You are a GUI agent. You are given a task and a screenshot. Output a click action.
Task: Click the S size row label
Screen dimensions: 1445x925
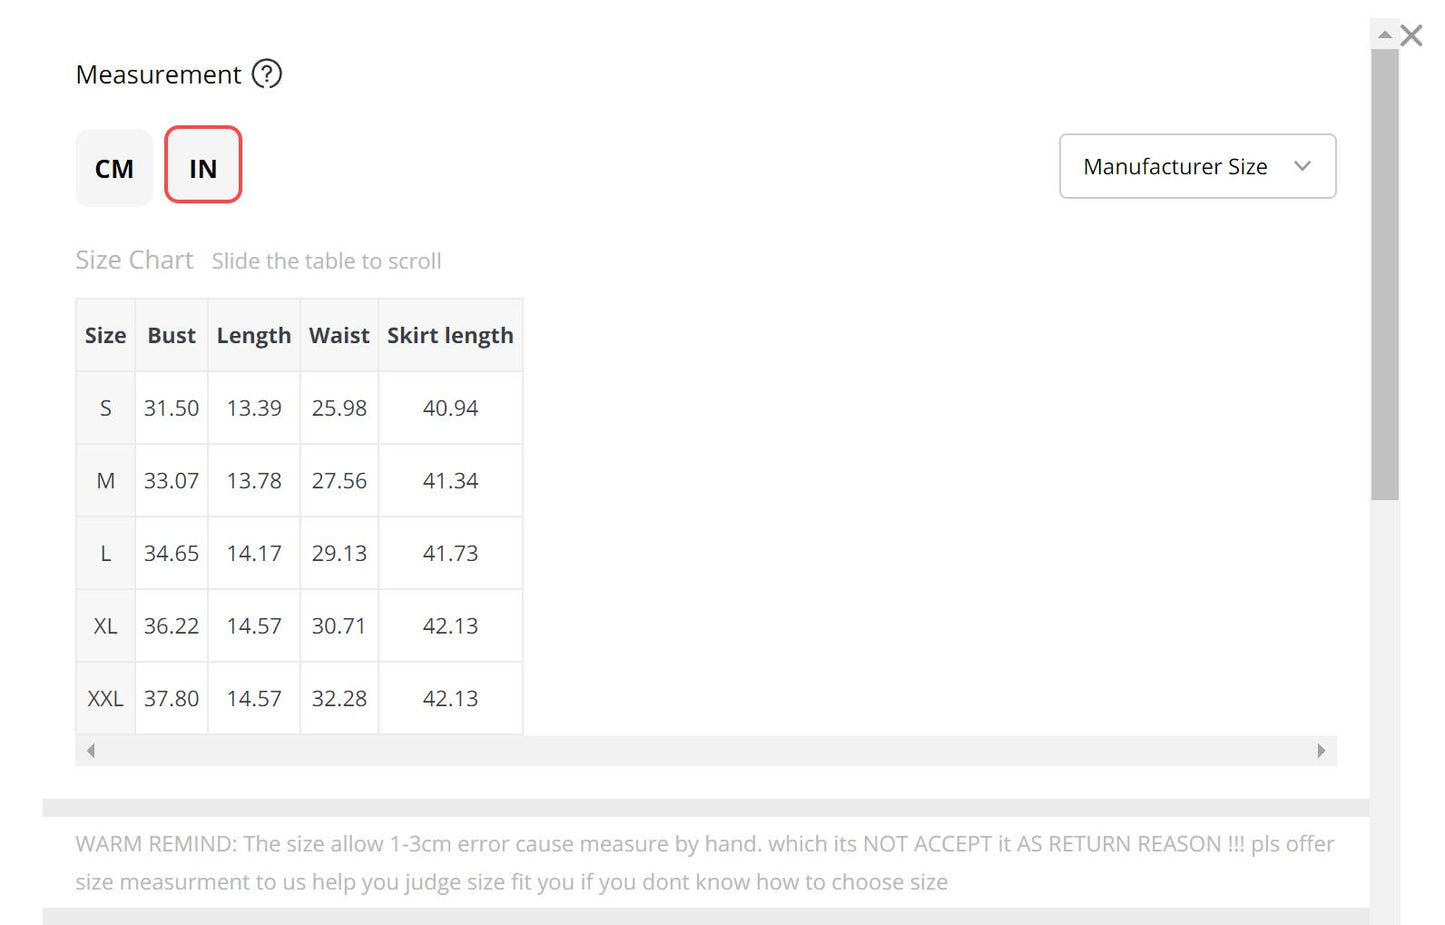pyautogui.click(x=105, y=408)
